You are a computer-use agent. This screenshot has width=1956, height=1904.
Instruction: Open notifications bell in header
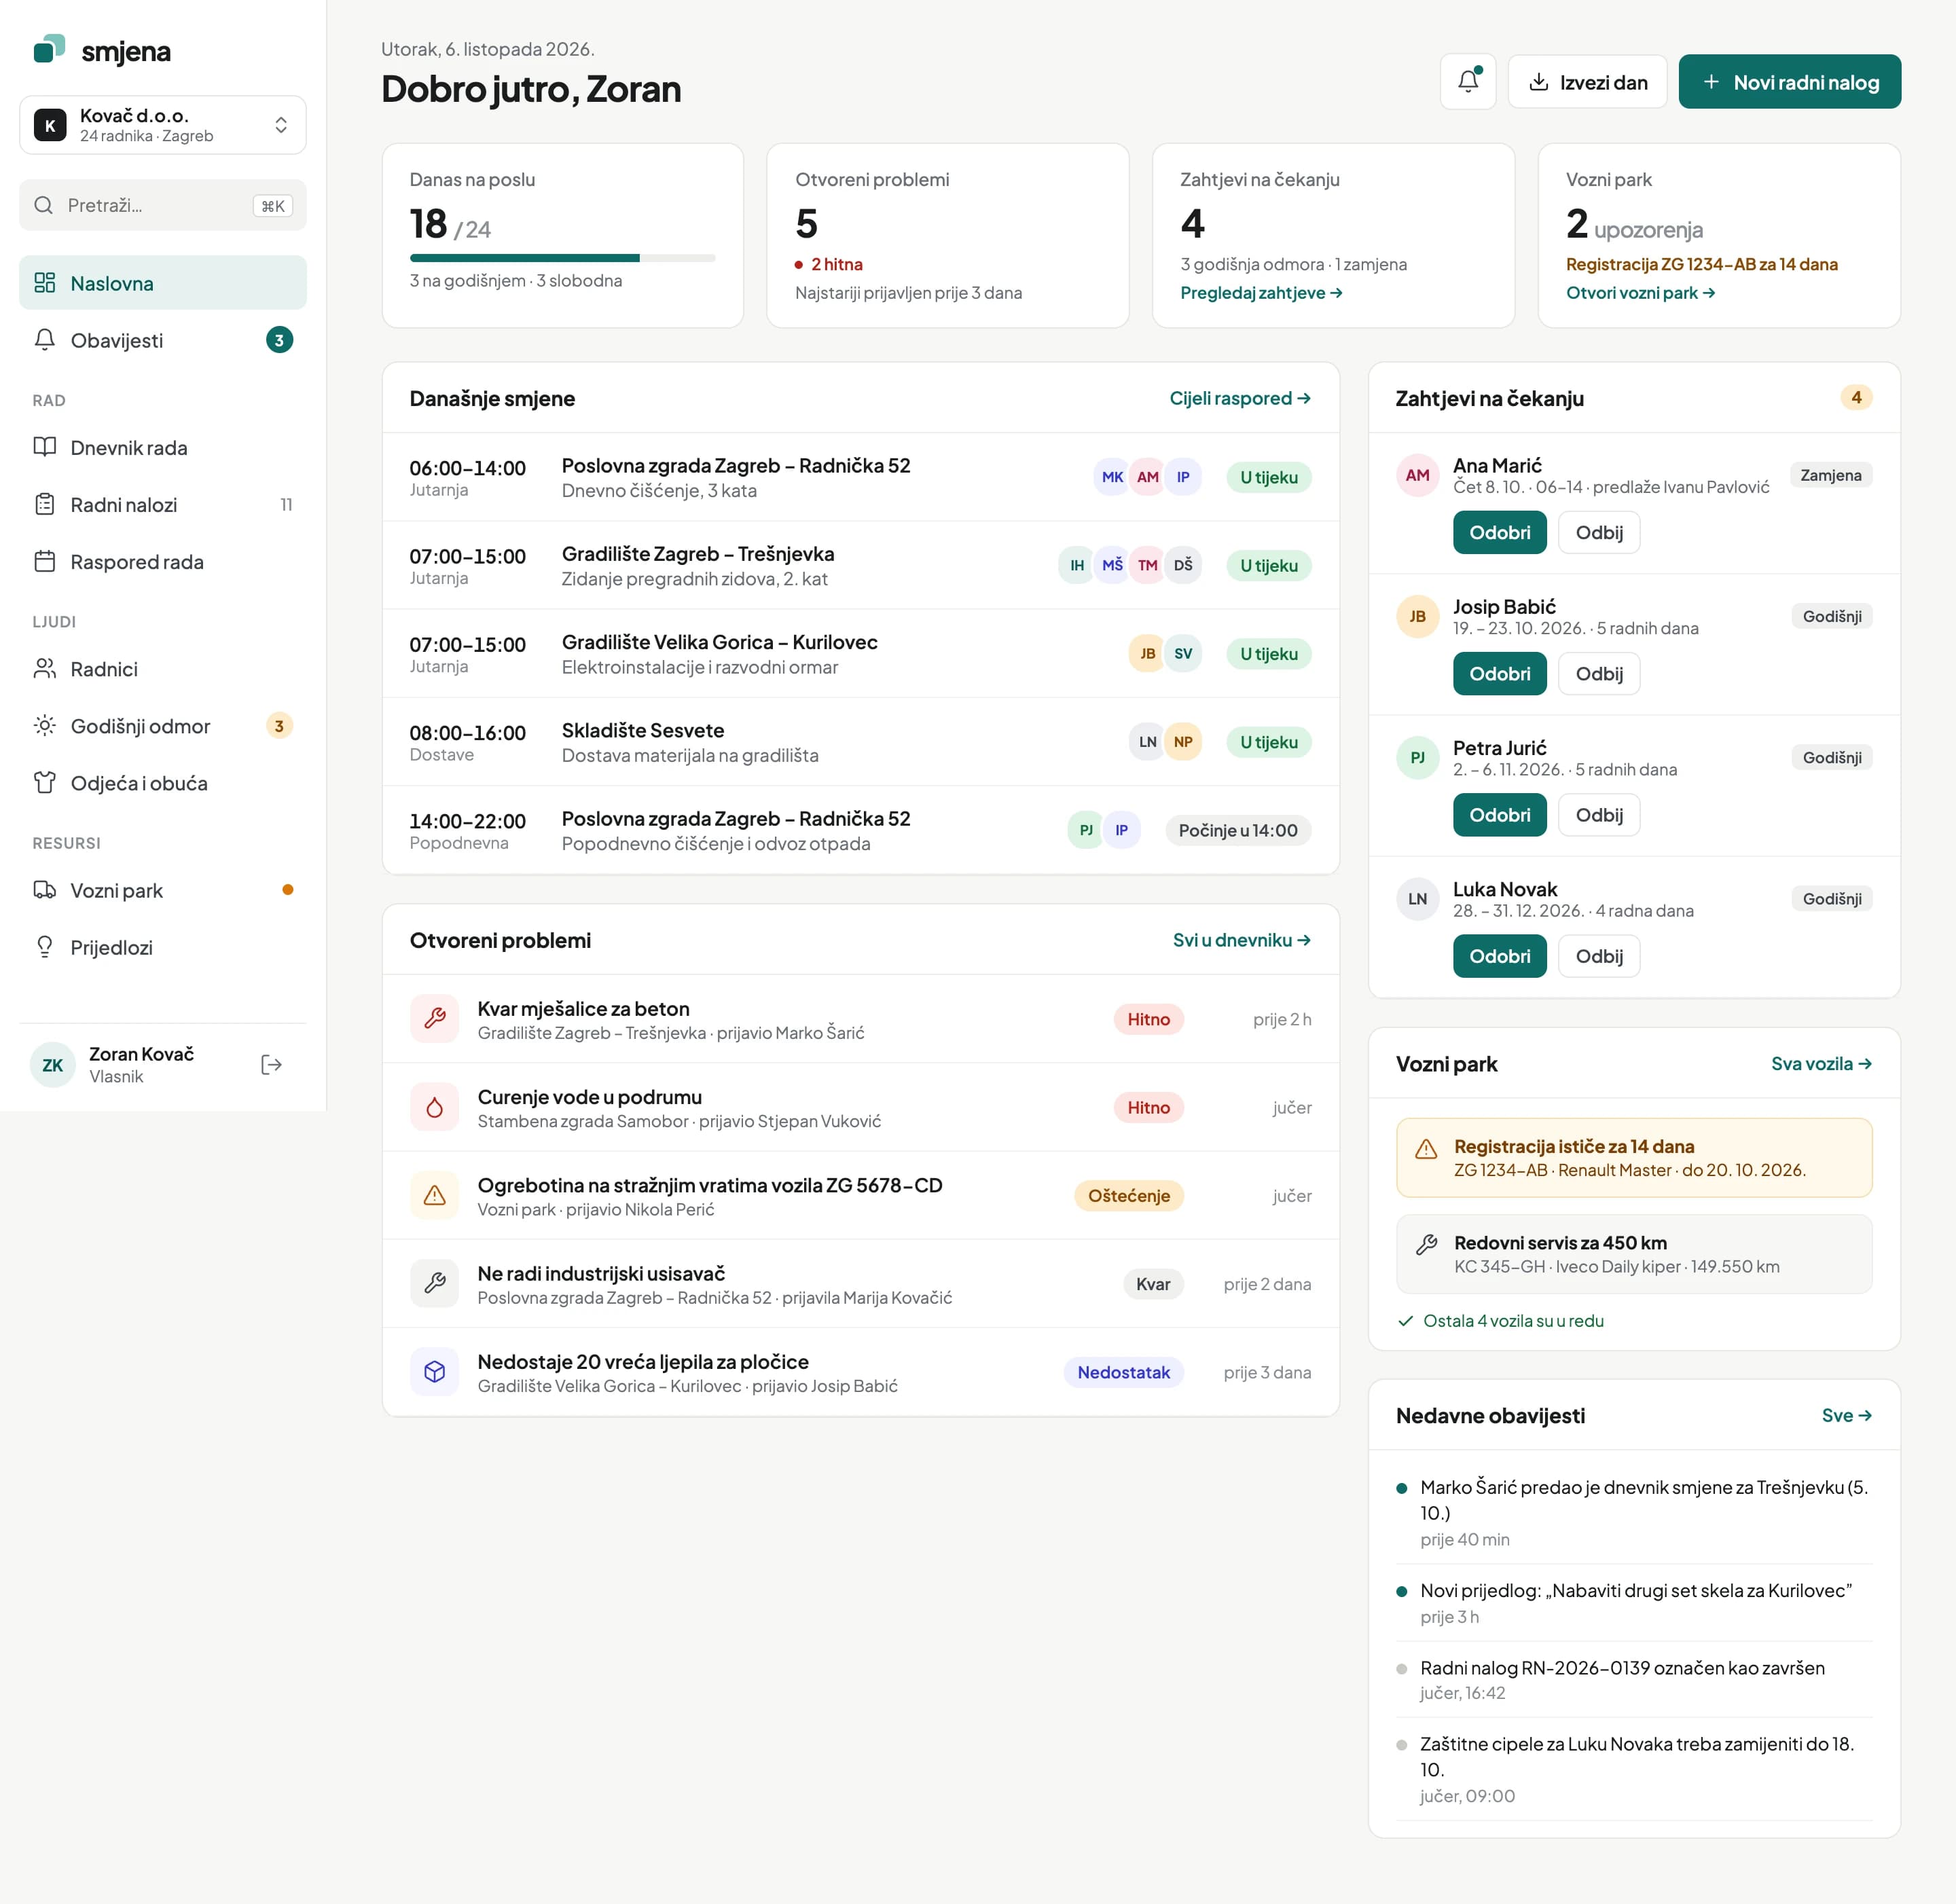[1467, 82]
